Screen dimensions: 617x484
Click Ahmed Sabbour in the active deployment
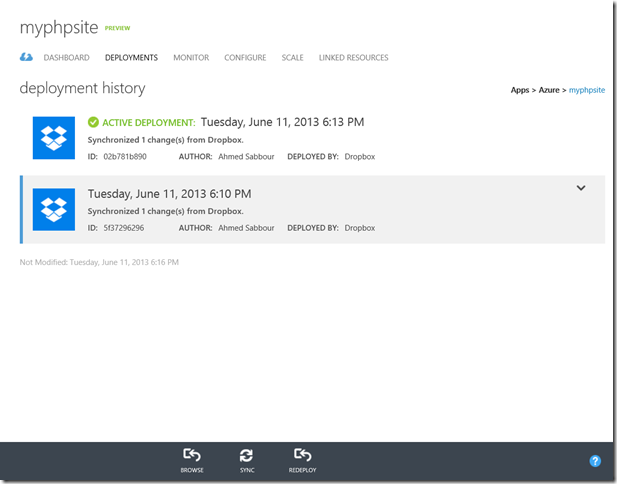(246, 157)
